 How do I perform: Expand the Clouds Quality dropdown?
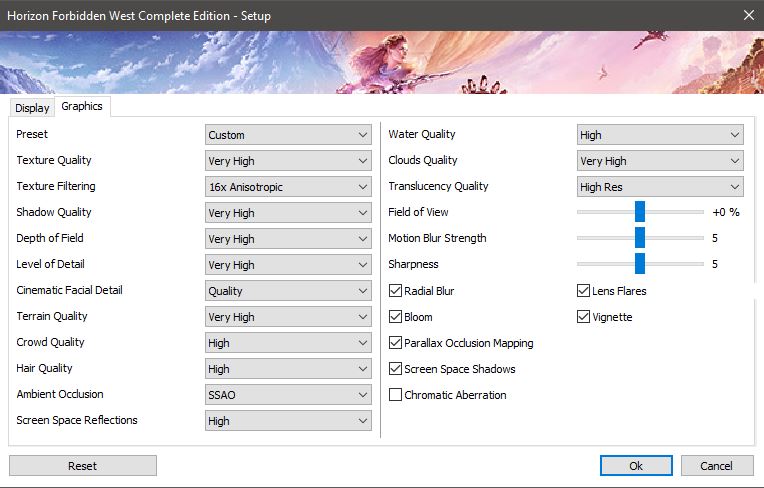(x=660, y=161)
